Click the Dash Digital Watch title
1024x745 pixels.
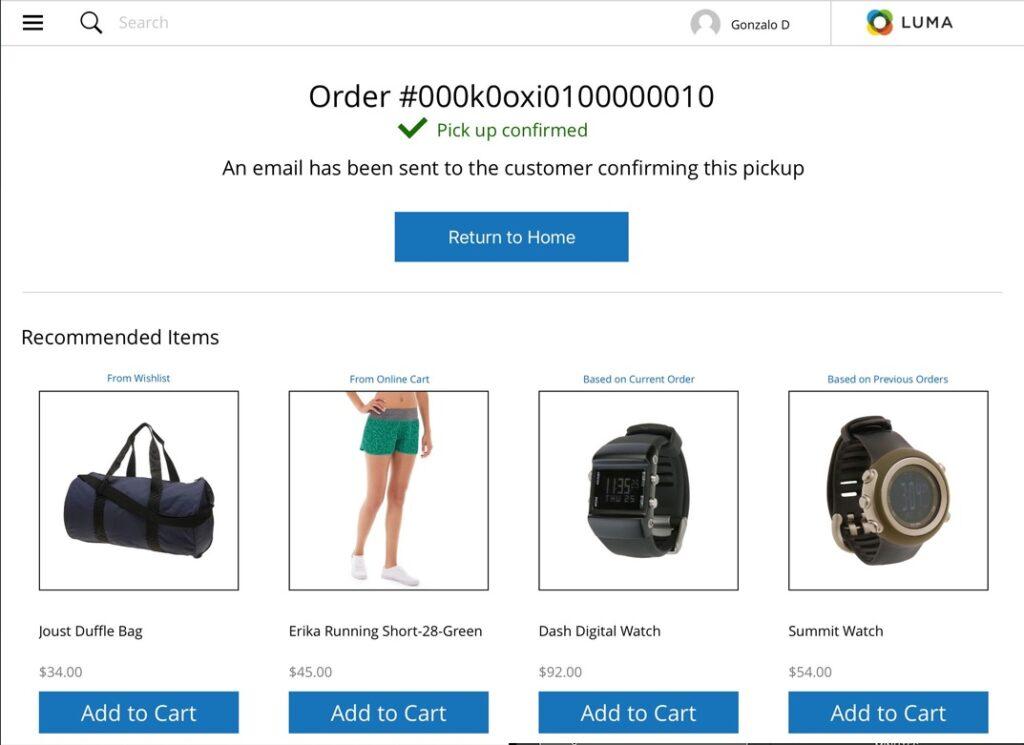[600, 631]
